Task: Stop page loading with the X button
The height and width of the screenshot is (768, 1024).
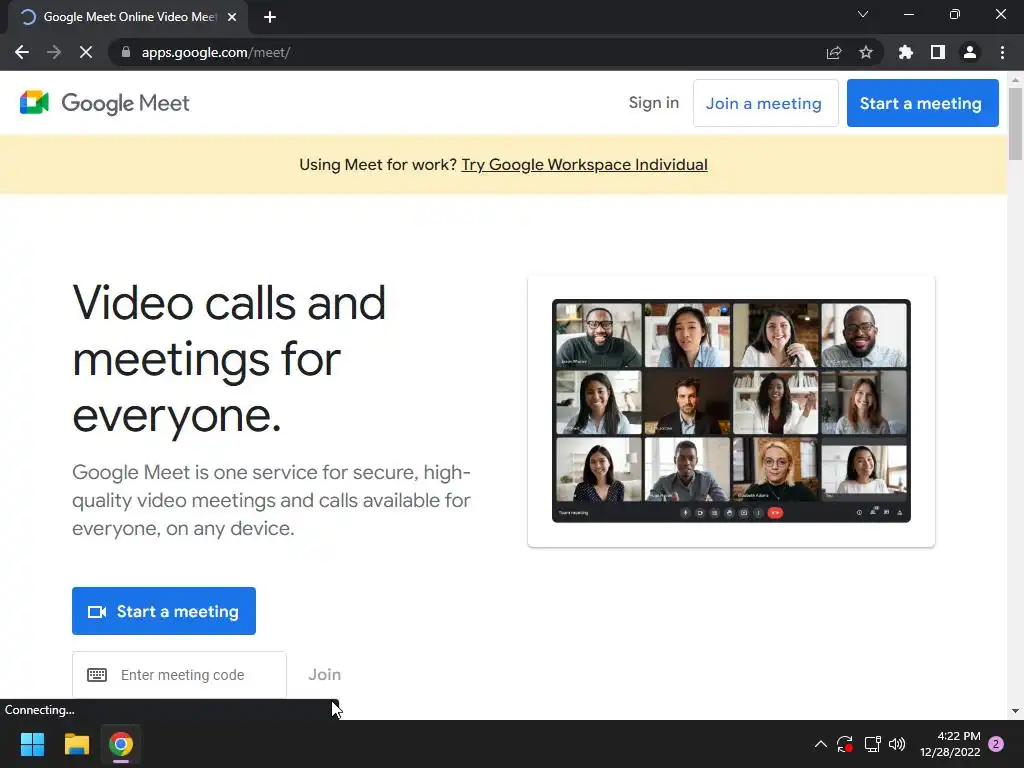Action: [86, 52]
